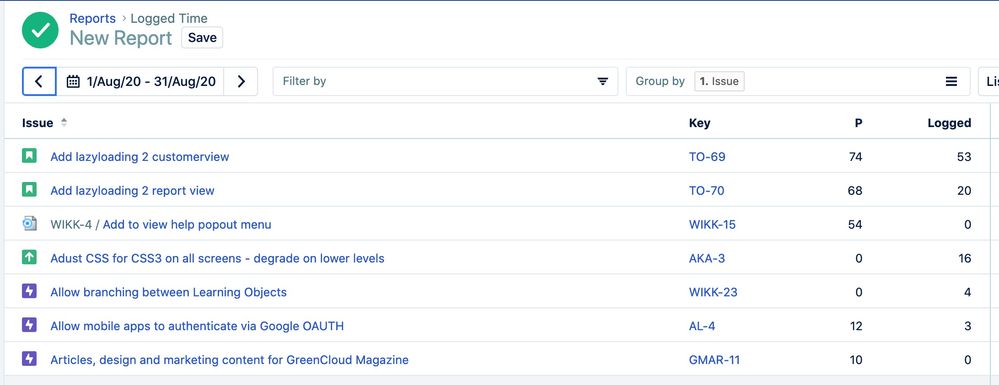Click logged value 53 in TO-69 row
999x385 pixels.
point(964,157)
